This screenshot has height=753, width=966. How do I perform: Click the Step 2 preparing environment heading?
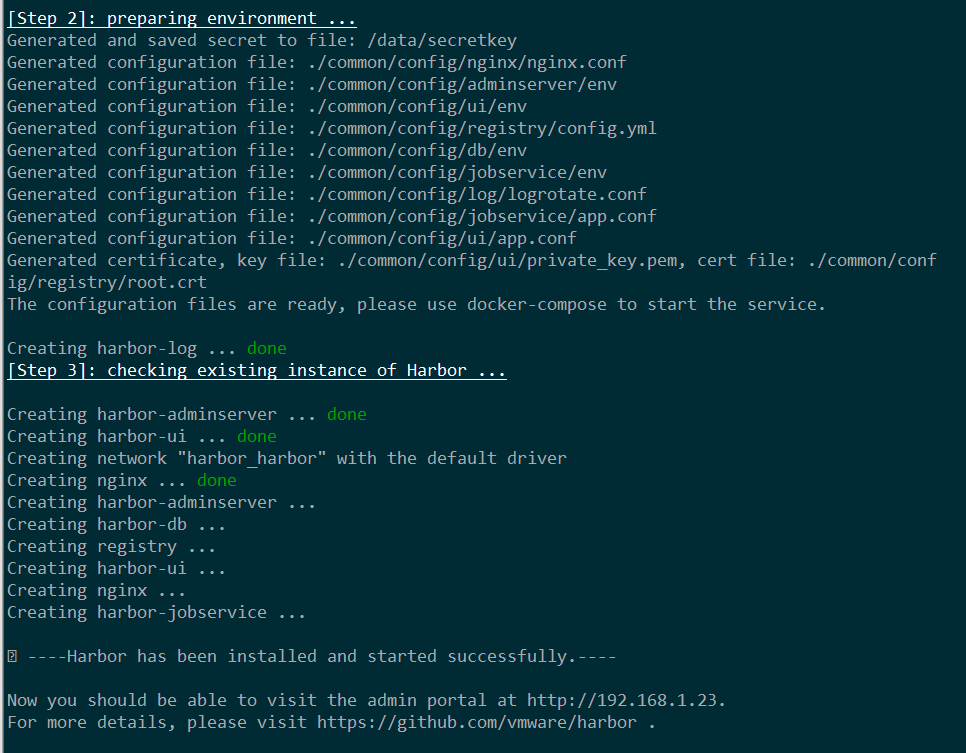click(182, 18)
